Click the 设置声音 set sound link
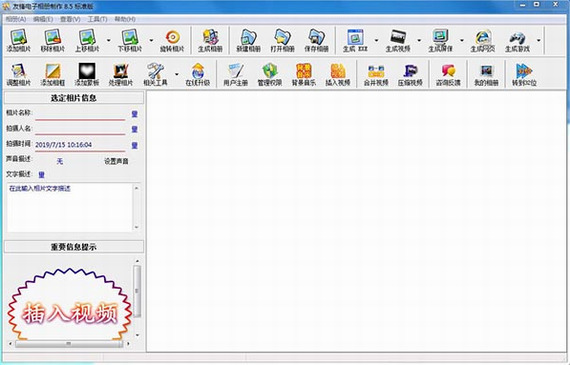Viewport: 570px width, 365px height. [x=116, y=161]
